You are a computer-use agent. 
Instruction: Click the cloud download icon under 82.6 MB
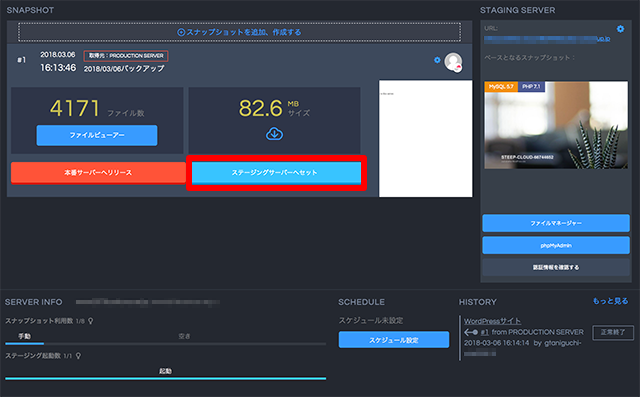(274, 133)
